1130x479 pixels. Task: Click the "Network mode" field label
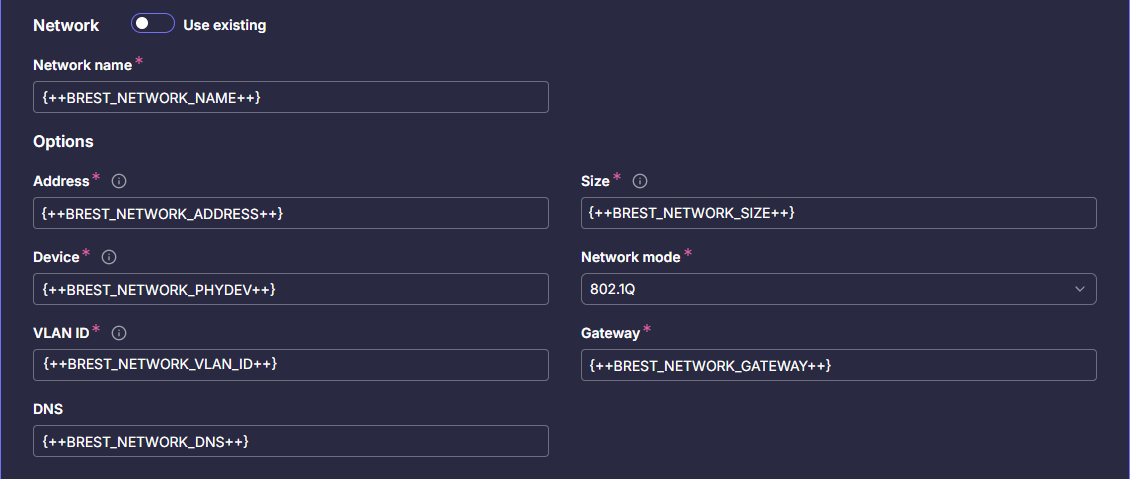630,257
